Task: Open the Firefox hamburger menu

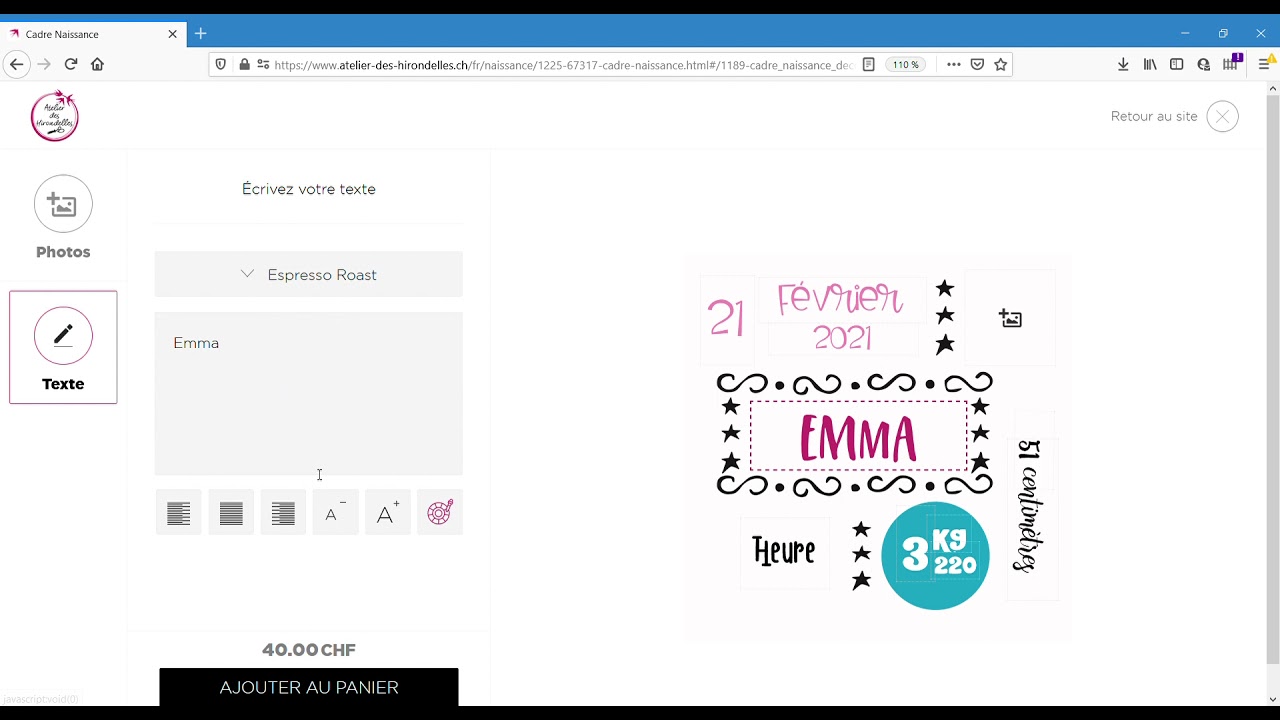Action: 1264,64
